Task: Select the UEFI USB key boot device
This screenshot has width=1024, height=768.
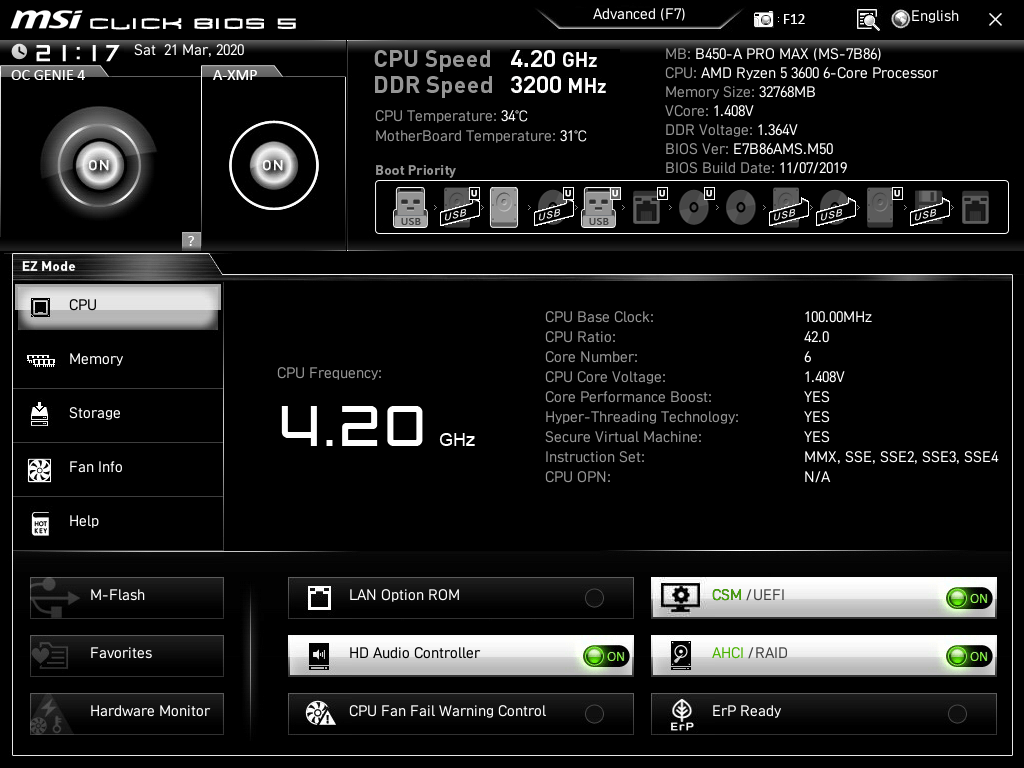Action: [601, 208]
